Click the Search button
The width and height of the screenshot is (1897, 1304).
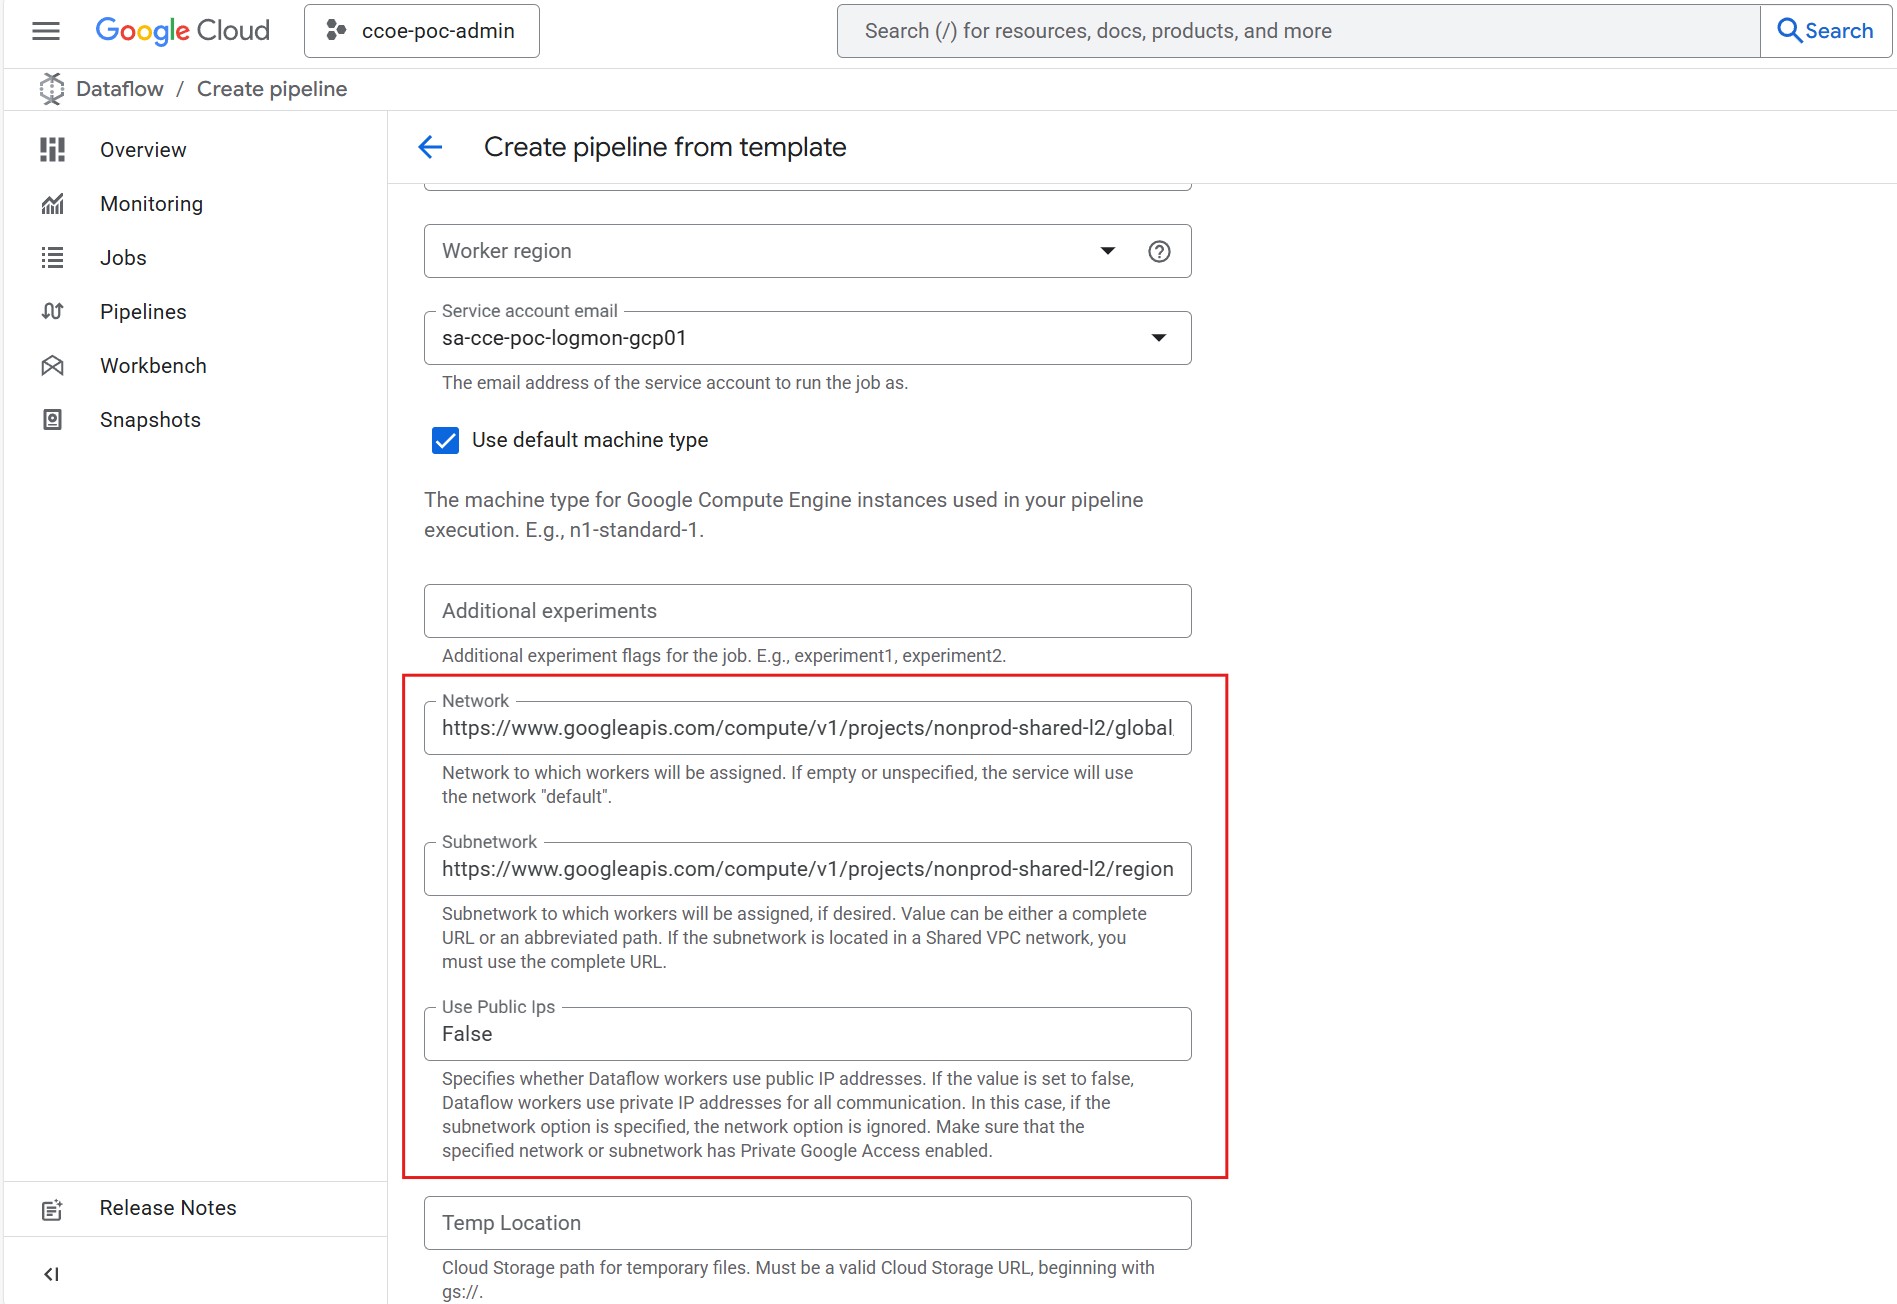(x=1825, y=31)
